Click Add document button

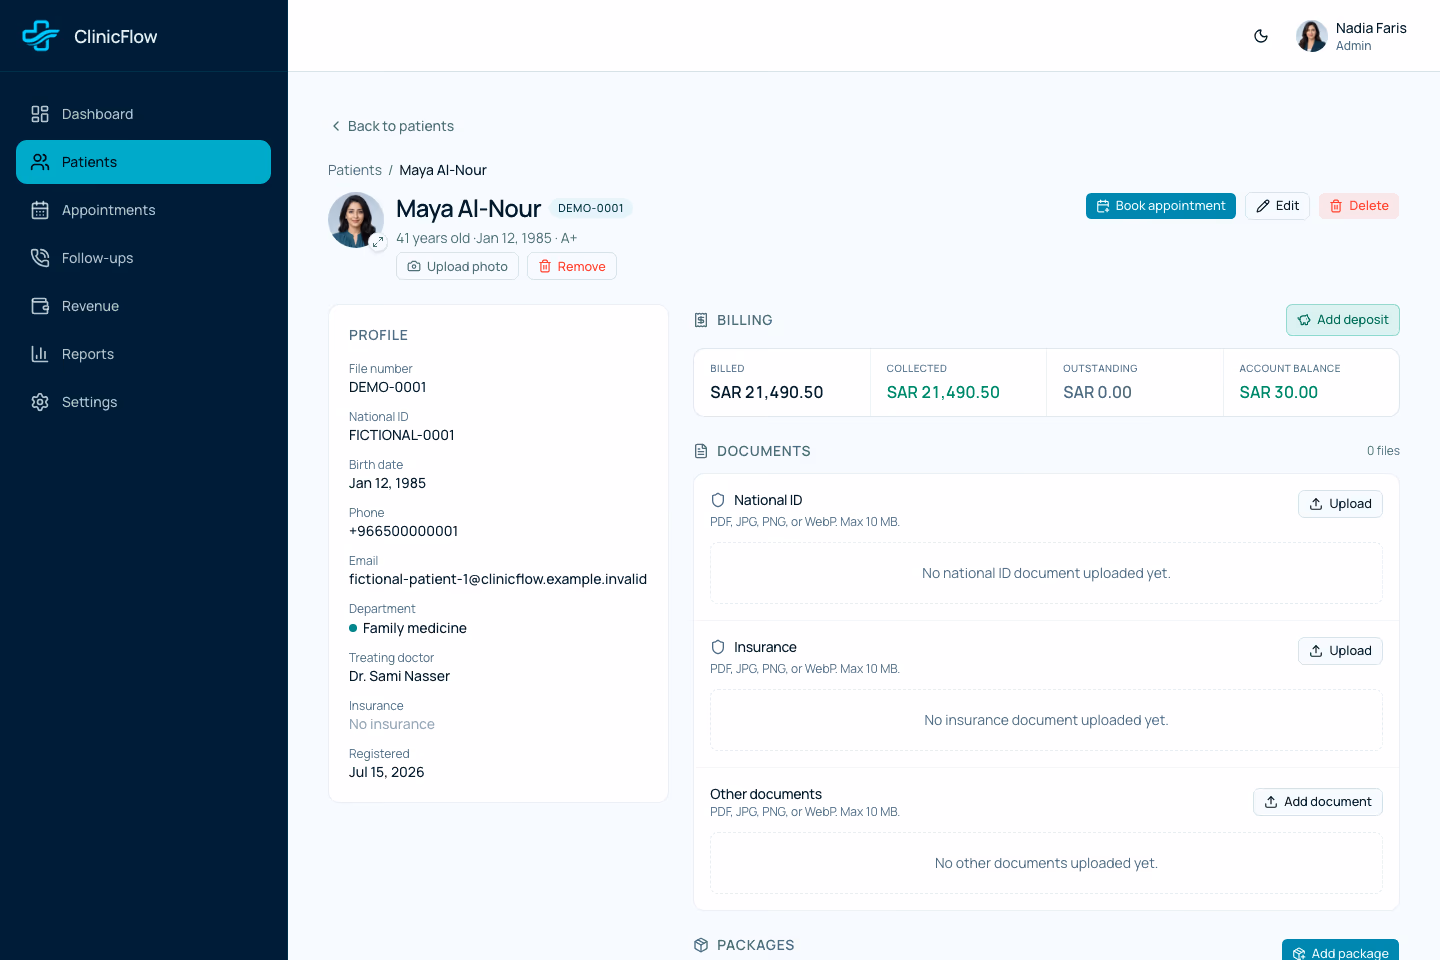1318,802
